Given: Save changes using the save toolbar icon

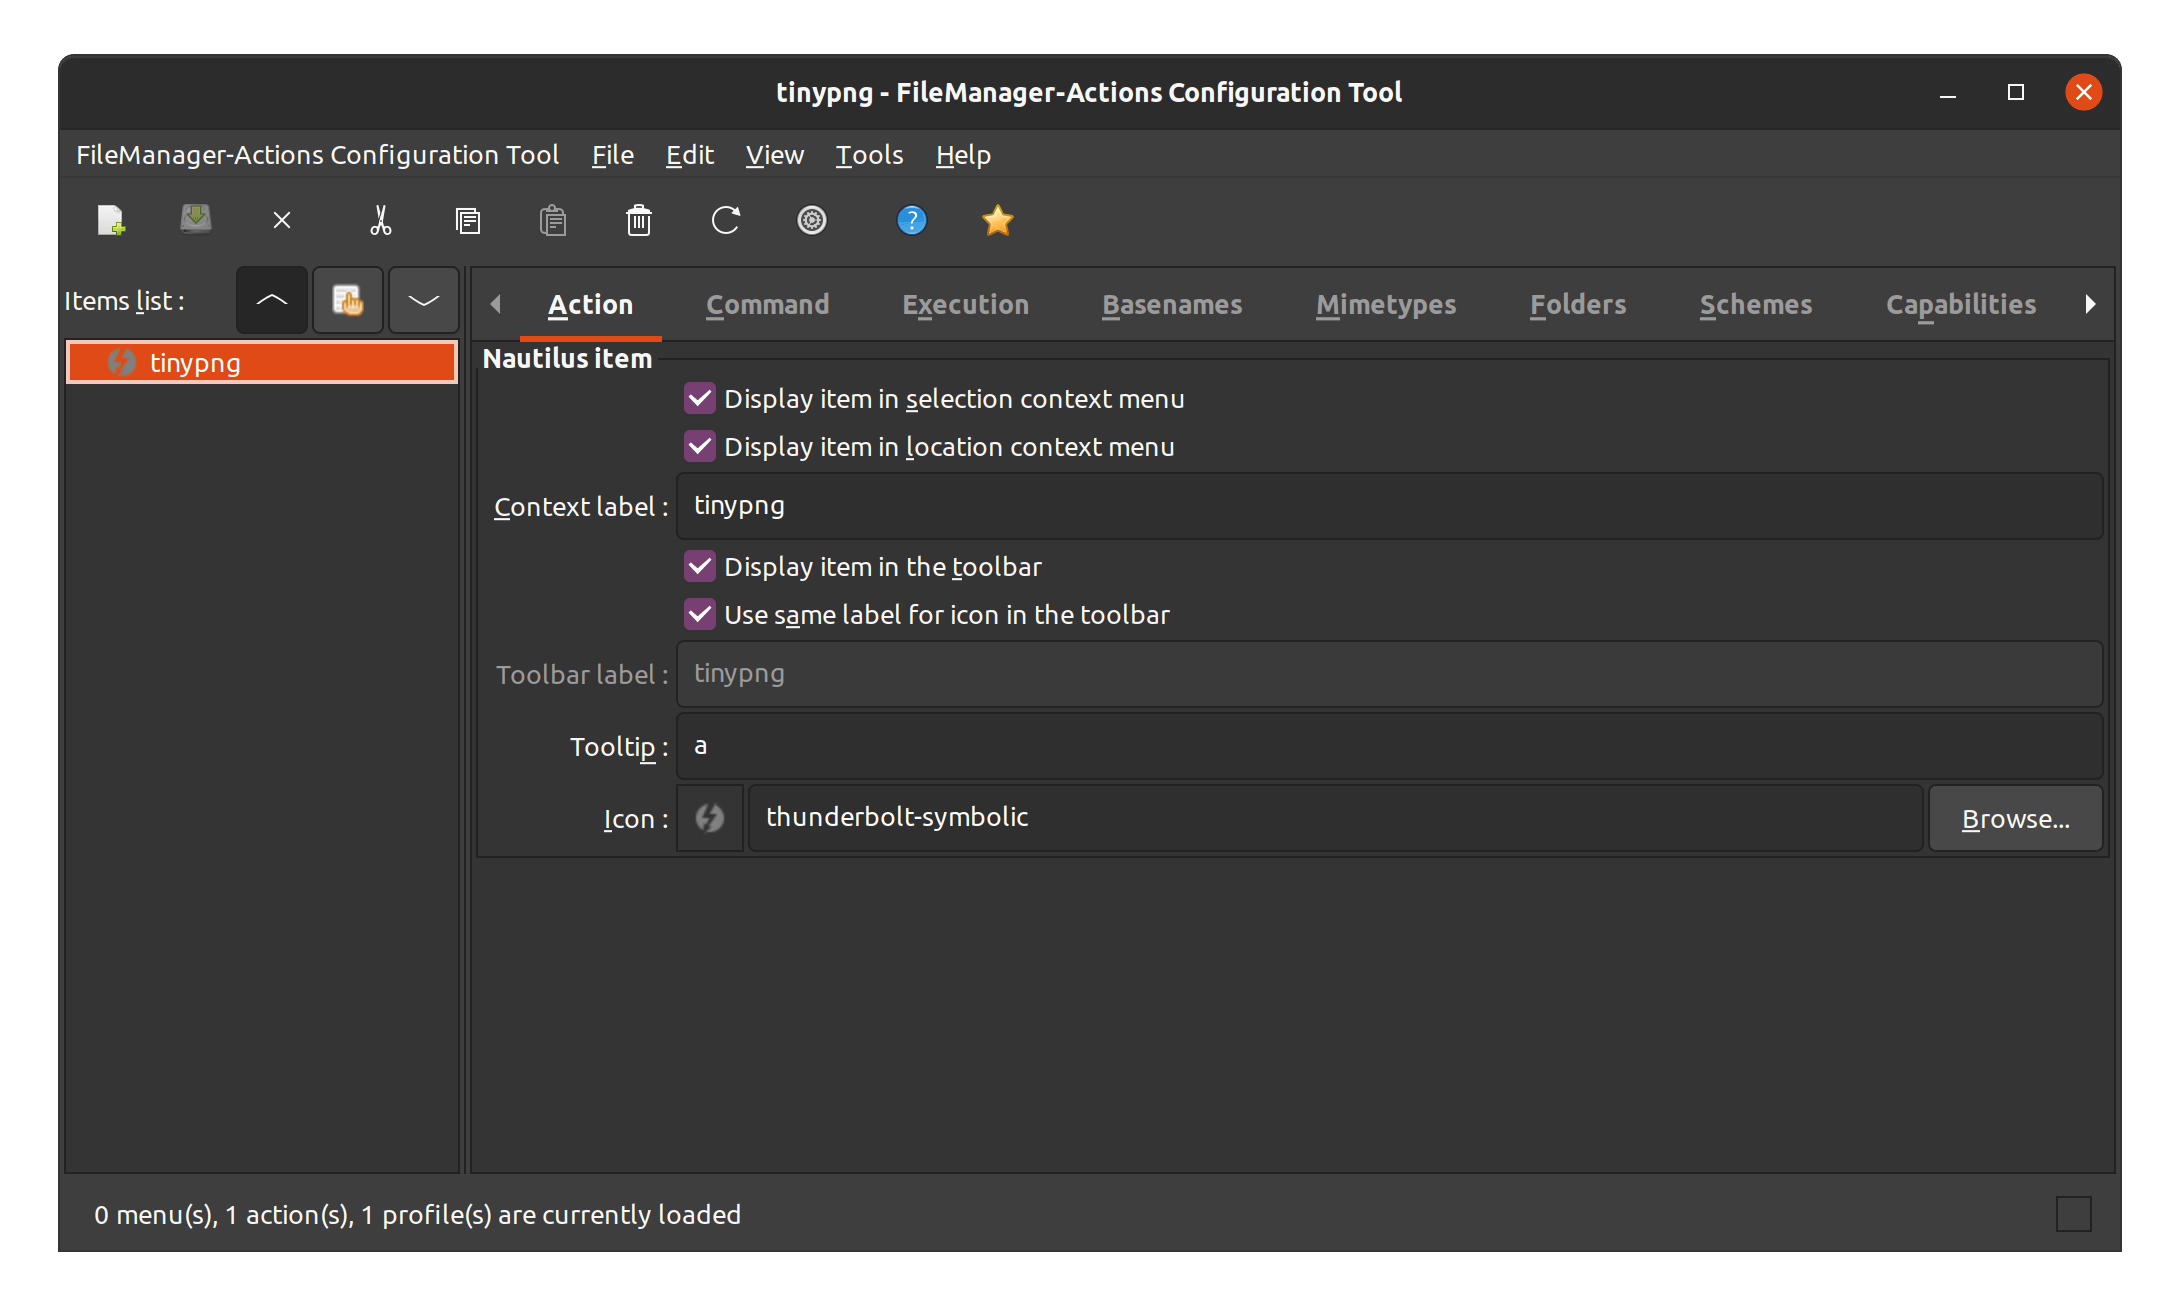Looking at the screenshot, I should (196, 220).
